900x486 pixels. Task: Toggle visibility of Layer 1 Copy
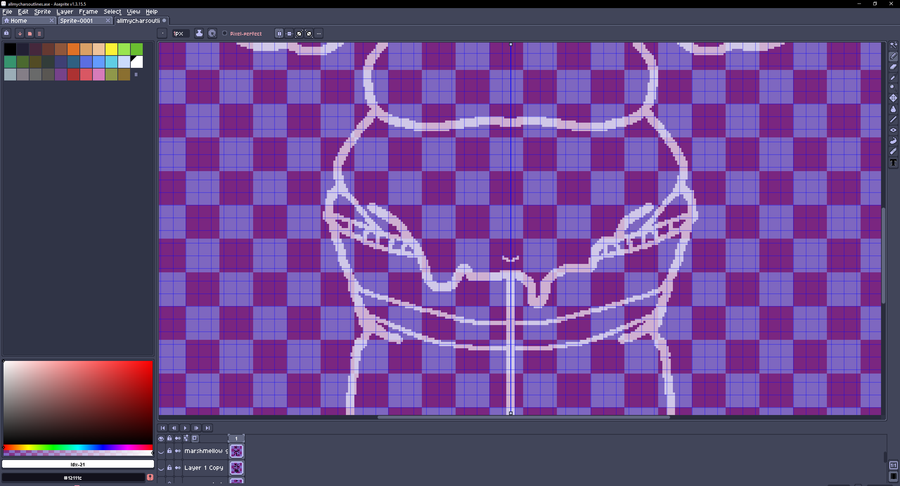pos(161,468)
